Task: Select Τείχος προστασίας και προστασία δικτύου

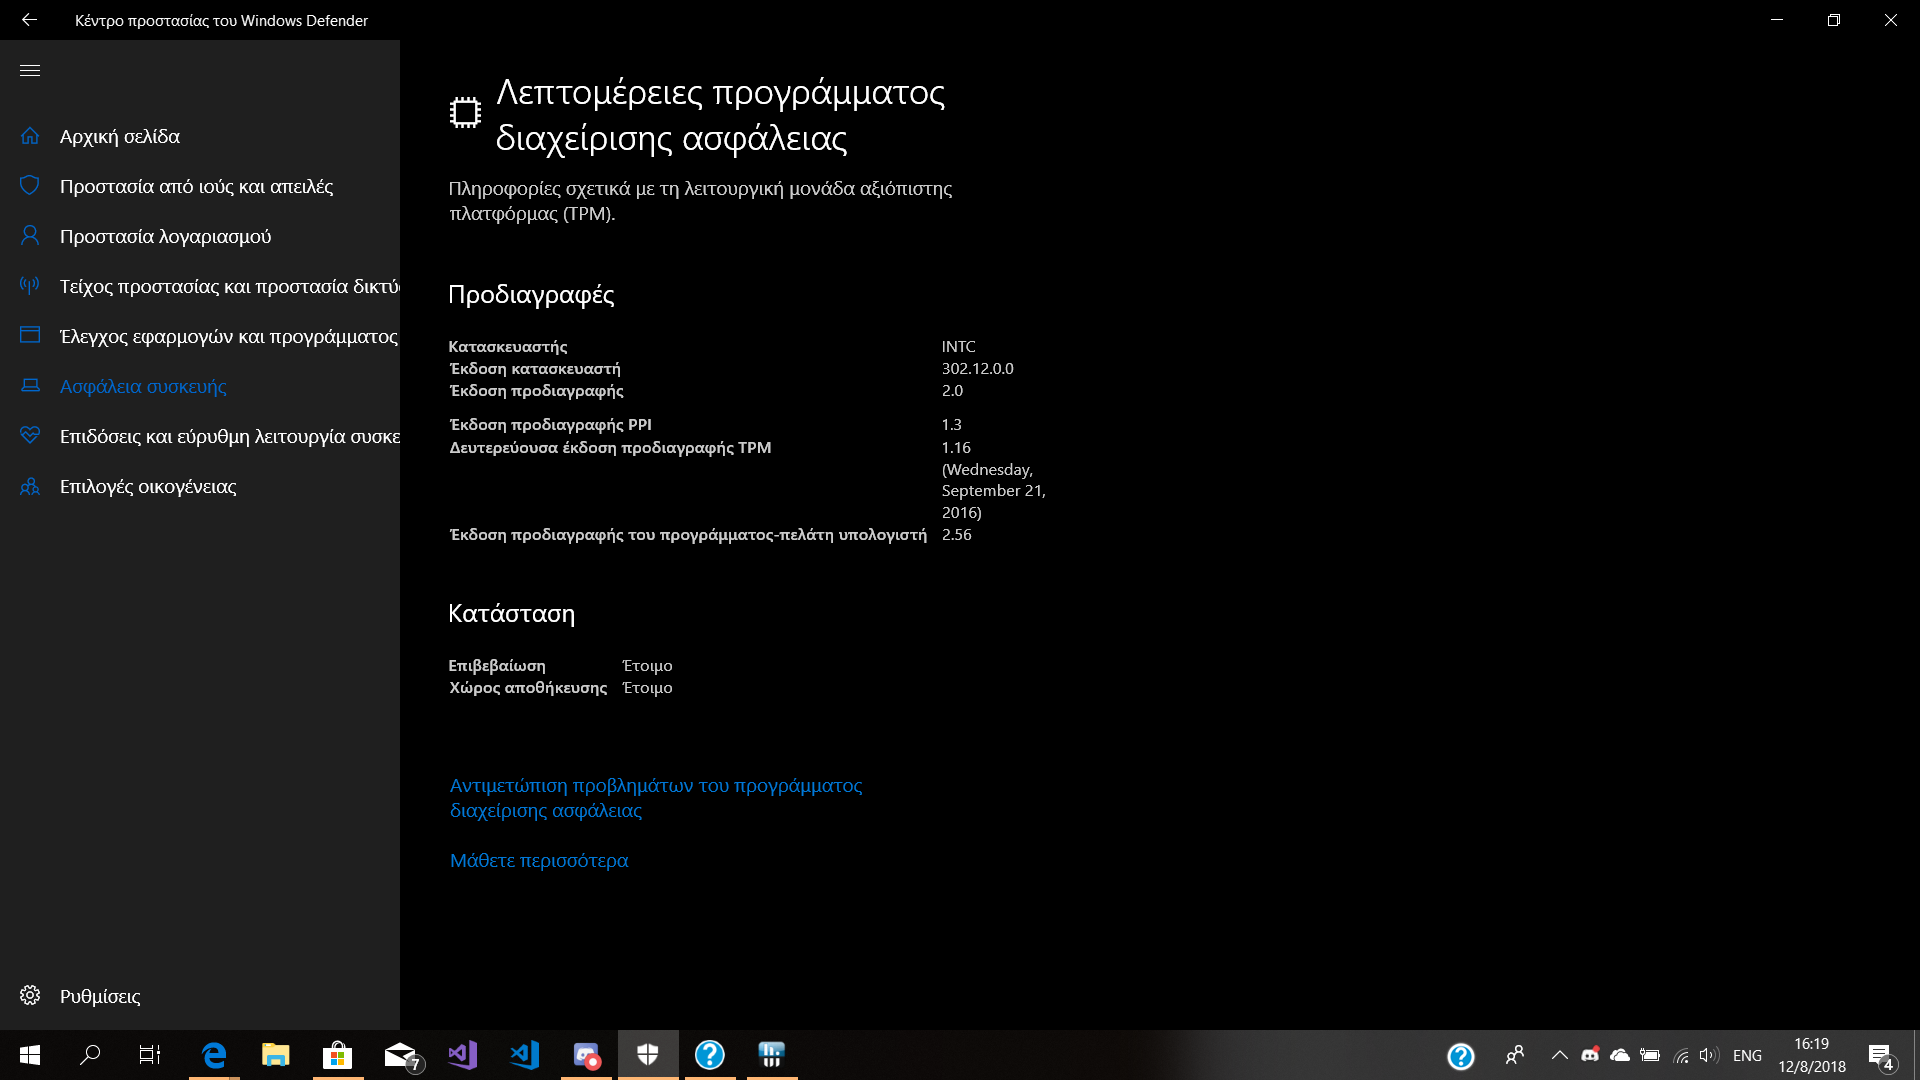Action: 200,286
